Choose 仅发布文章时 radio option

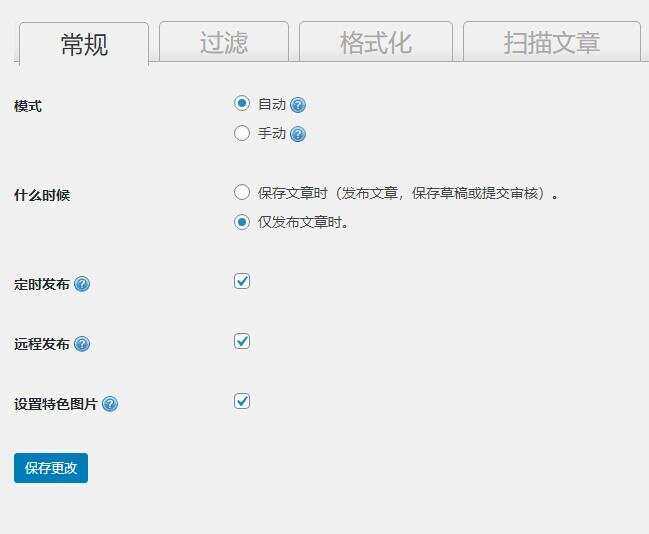coord(242,222)
